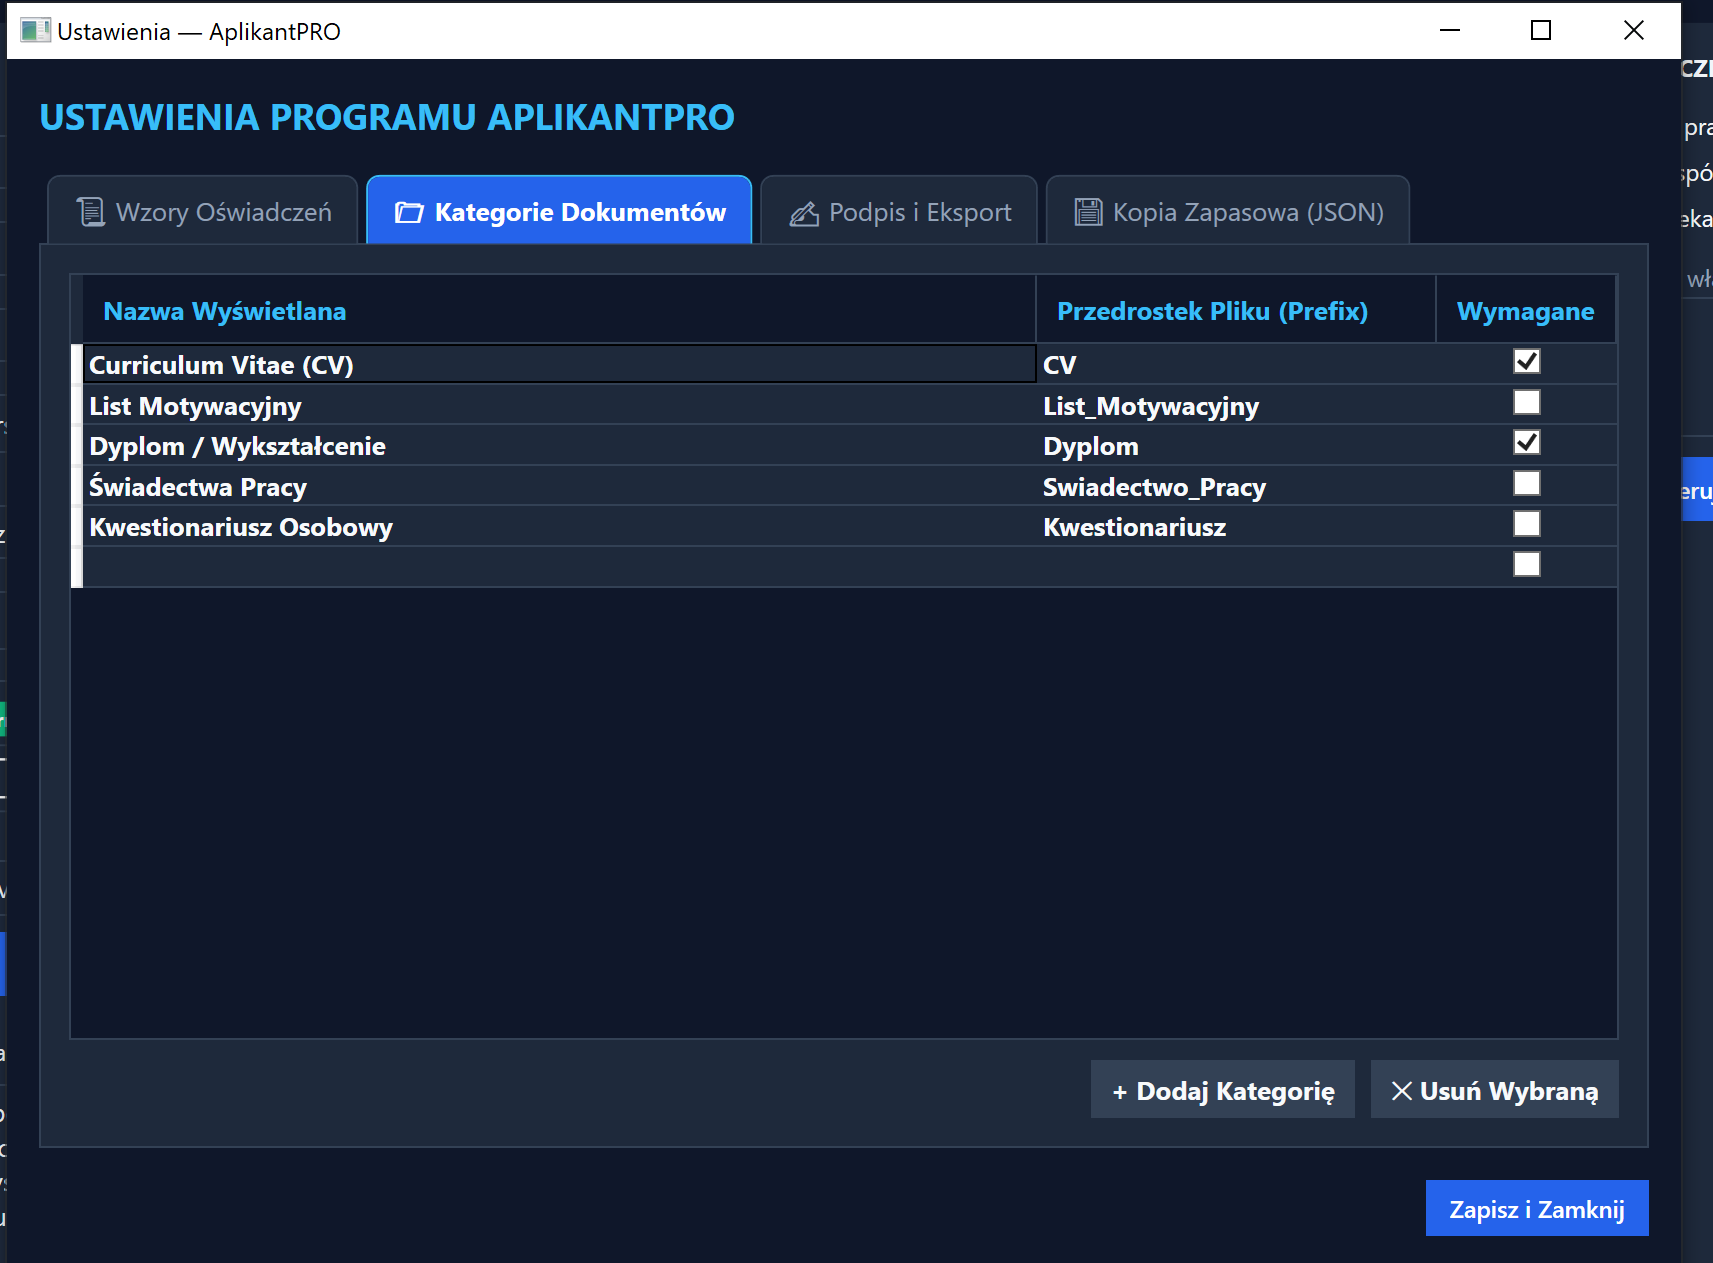Click the empty name cell in new row
Viewport: 1713px width, 1263px height.
(x=559, y=567)
